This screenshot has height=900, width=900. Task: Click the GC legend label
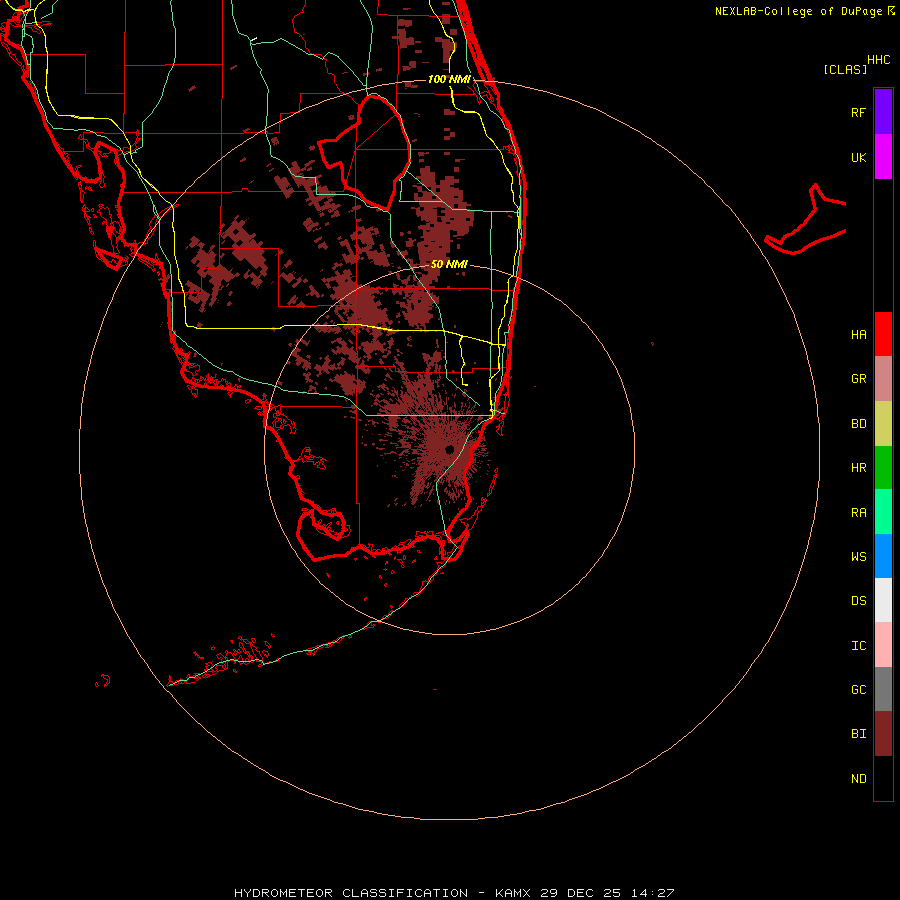[x=858, y=690]
